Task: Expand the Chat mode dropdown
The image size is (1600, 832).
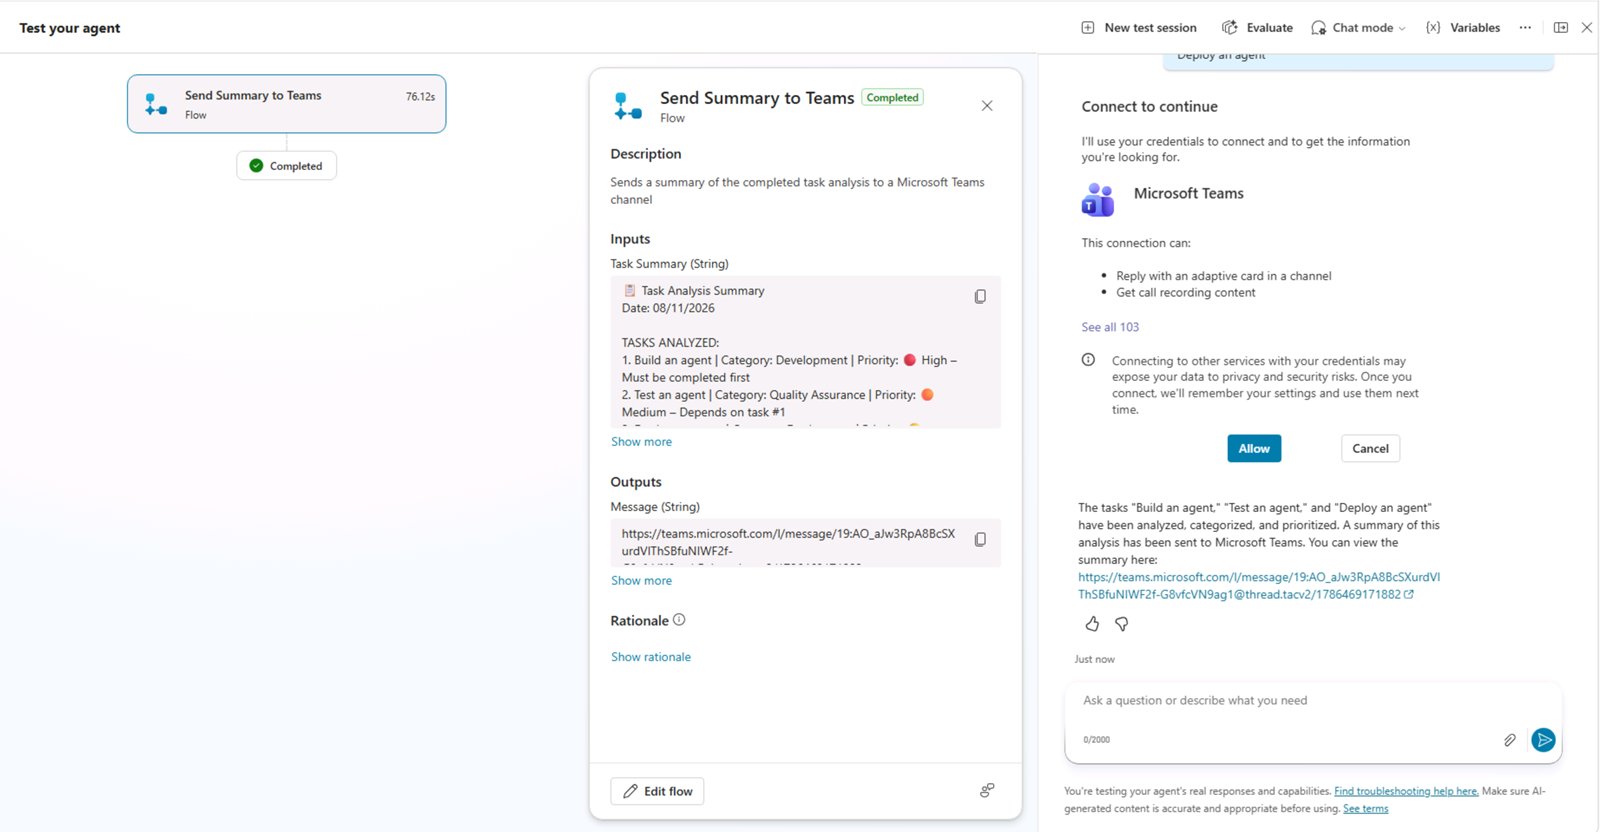Action: [x=1358, y=28]
